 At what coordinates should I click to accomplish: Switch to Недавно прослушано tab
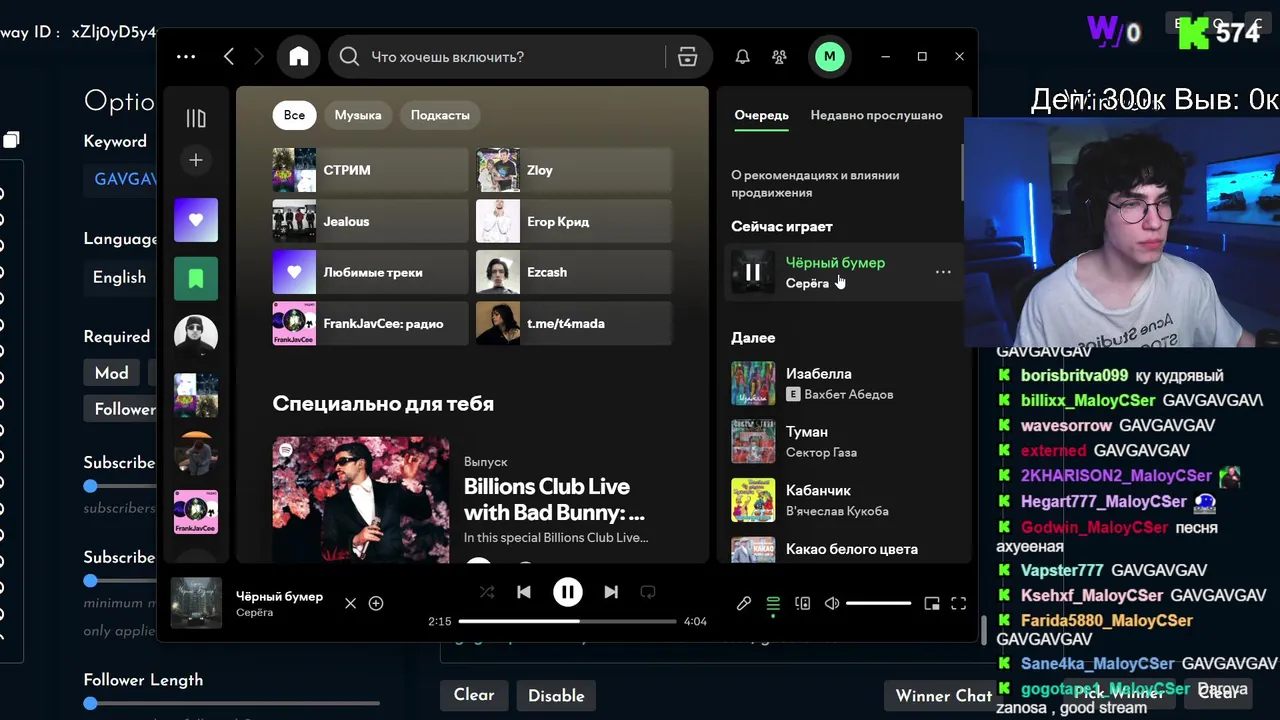coord(876,115)
